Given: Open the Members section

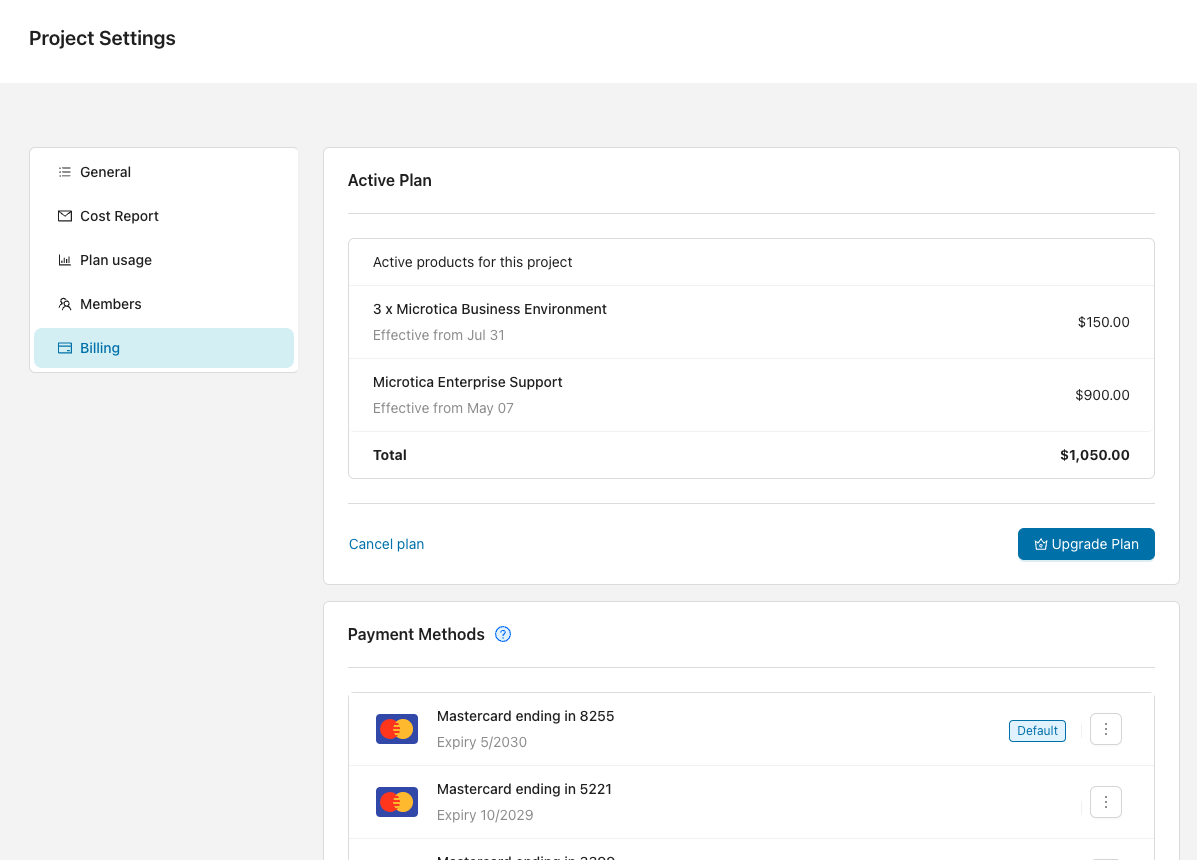Looking at the screenshot, I should coord(163,304).
